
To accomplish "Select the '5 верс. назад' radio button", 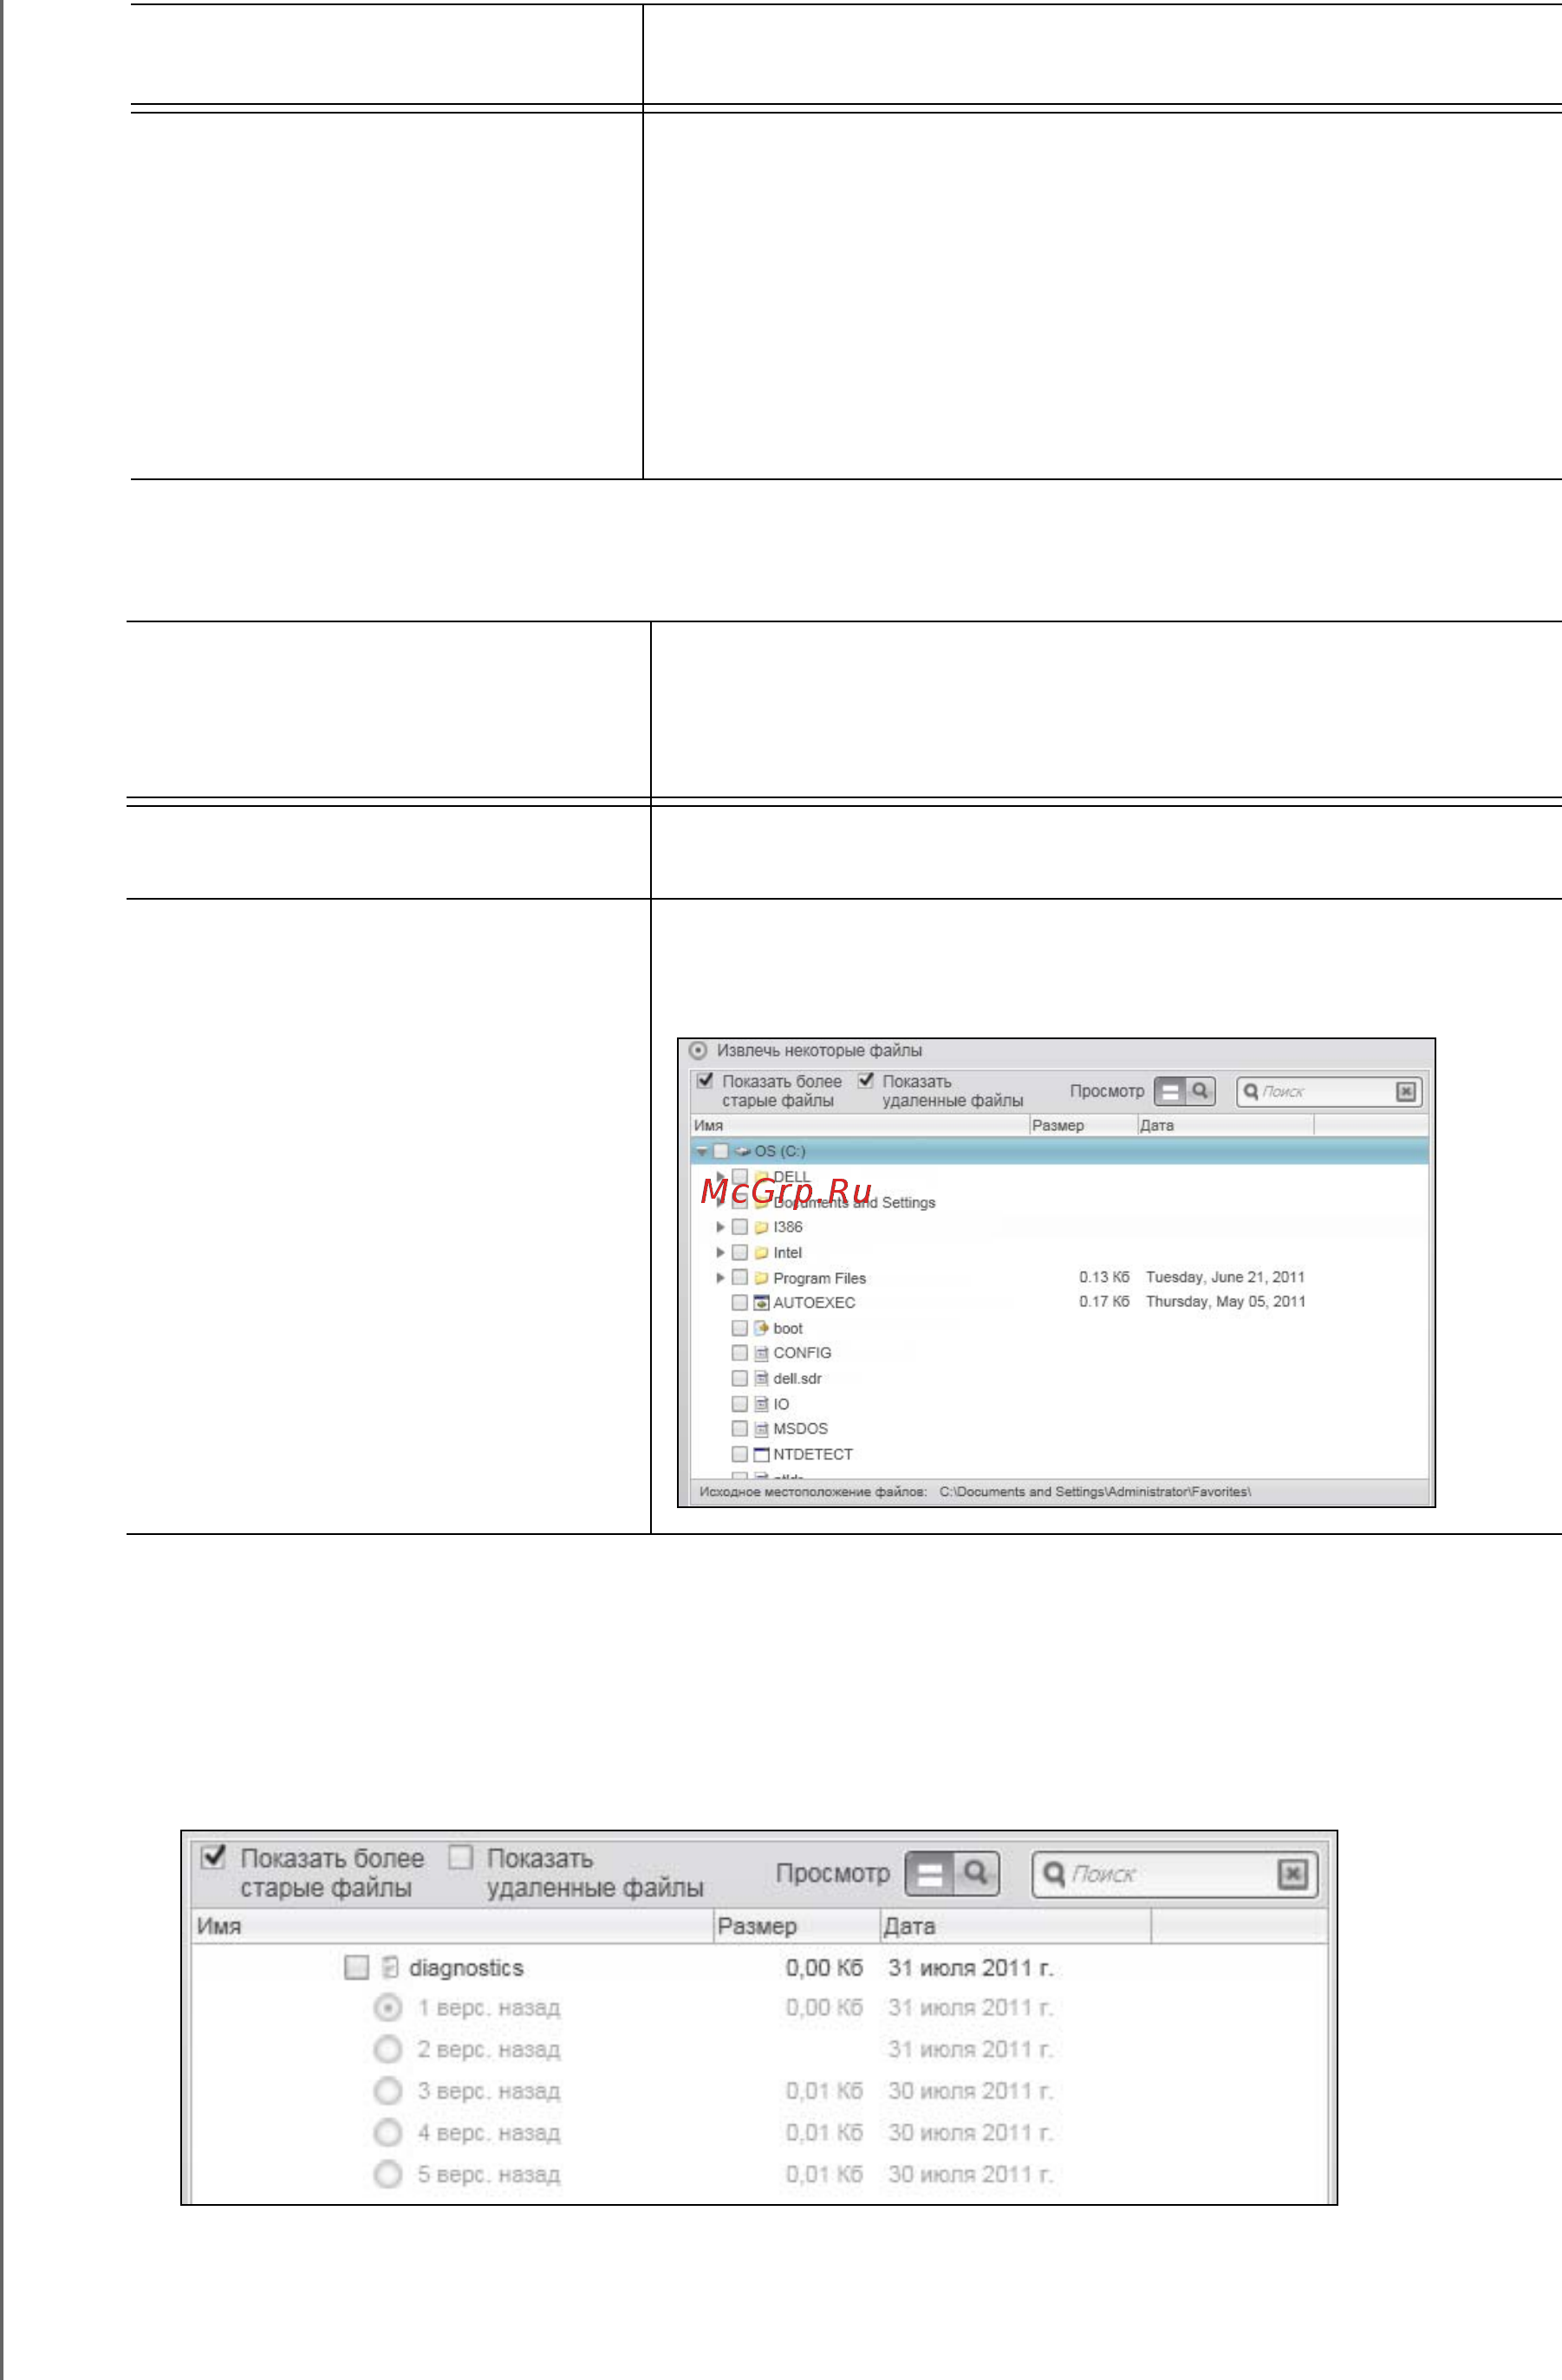I will click(x=388, y=2174).
